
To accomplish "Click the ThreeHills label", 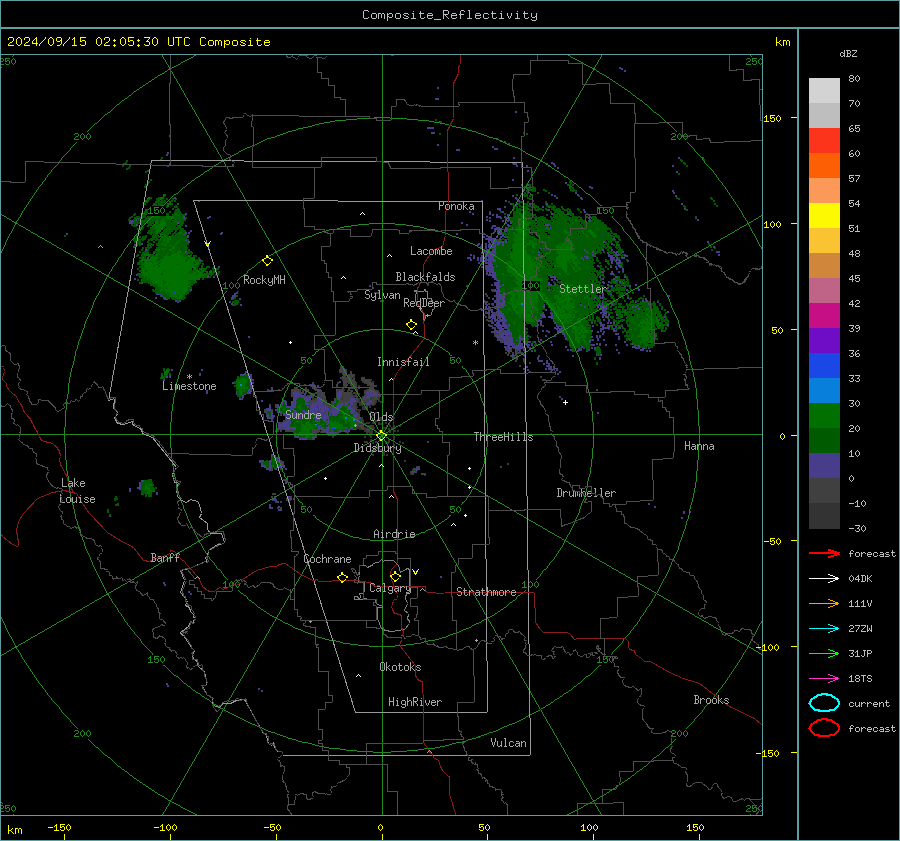I will click(503, 437).
